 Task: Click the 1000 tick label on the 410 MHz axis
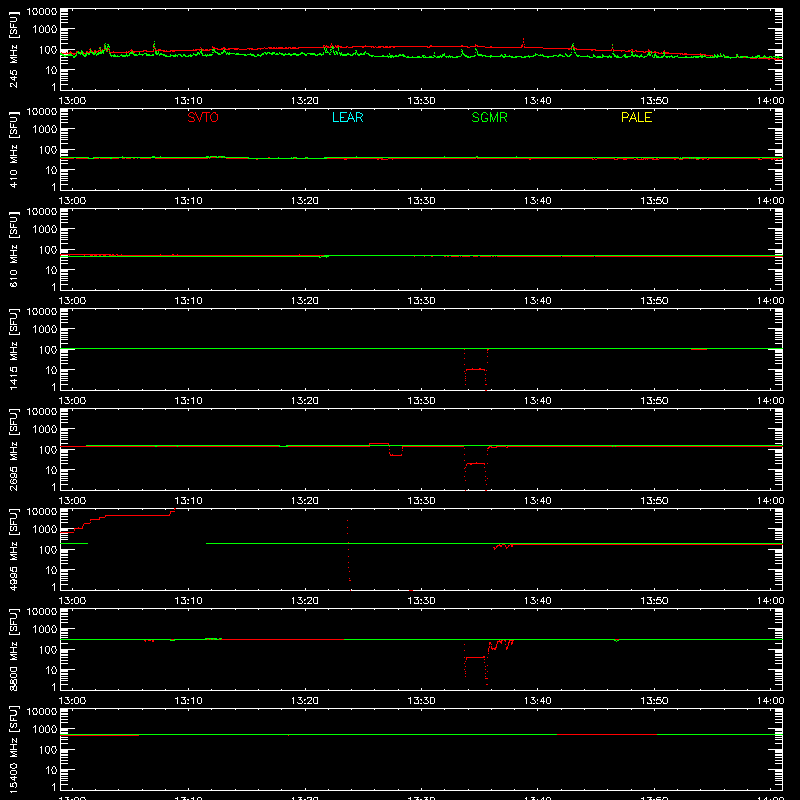(45, 130)
